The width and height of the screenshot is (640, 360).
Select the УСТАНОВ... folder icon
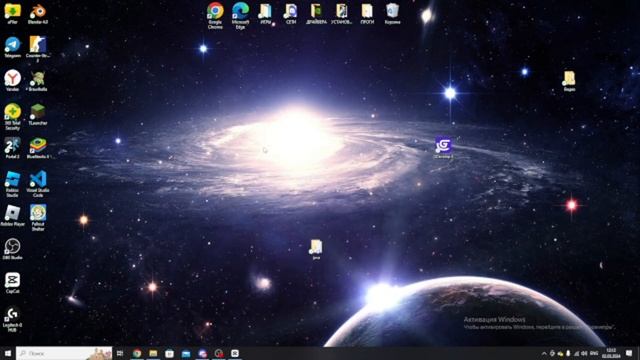342,13
